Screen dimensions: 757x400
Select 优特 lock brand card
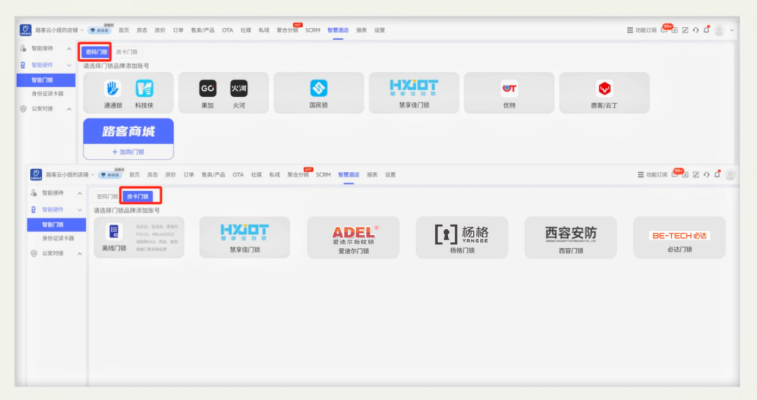point(509,93)
